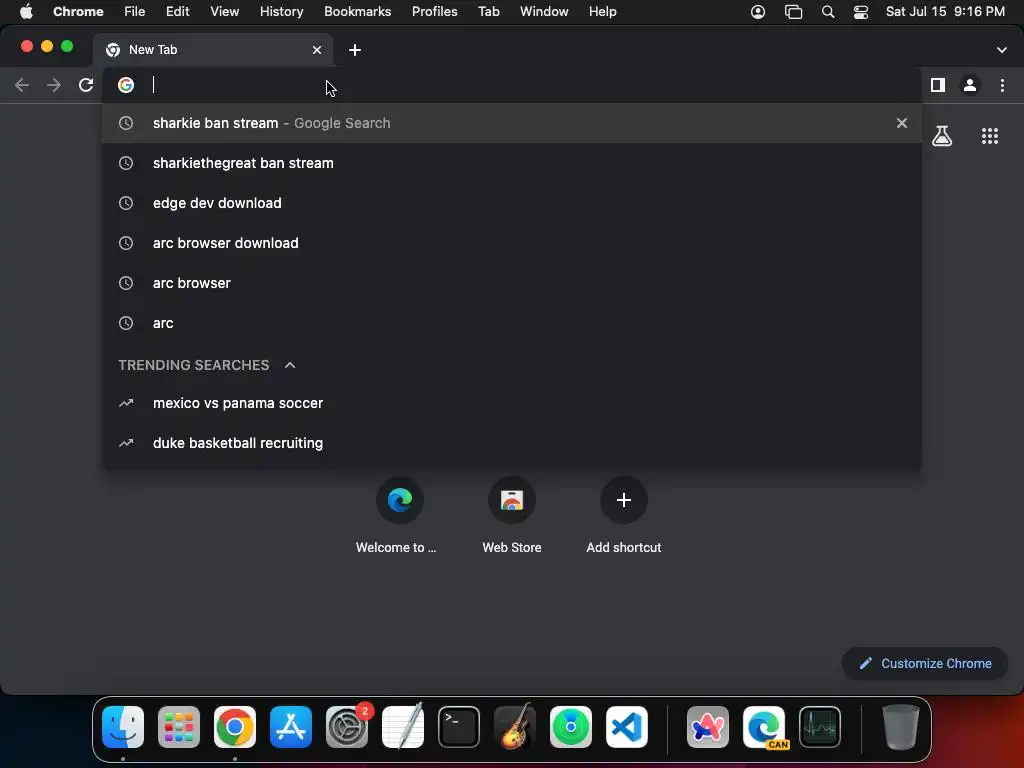The height and width of the screenshot is (768, 1024).
Task: Open the Chrome app menu
Action: coord(78,12)
